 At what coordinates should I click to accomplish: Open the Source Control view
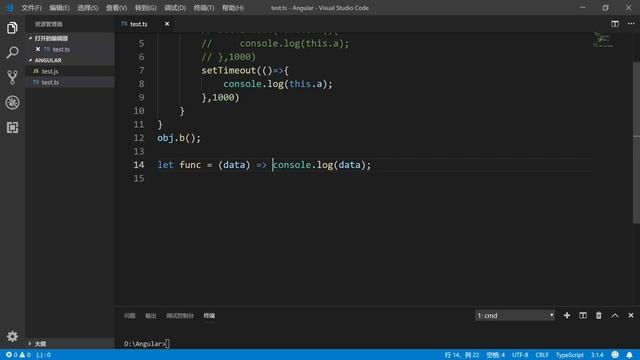[x=12, y=77]
